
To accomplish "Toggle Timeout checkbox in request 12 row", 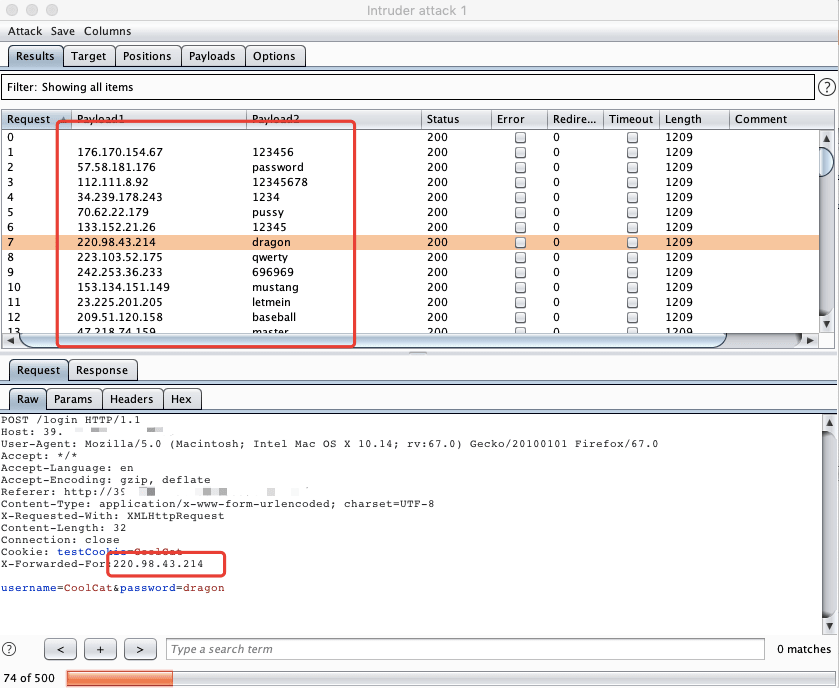I will pyautogui.click(x=632, y=317).
